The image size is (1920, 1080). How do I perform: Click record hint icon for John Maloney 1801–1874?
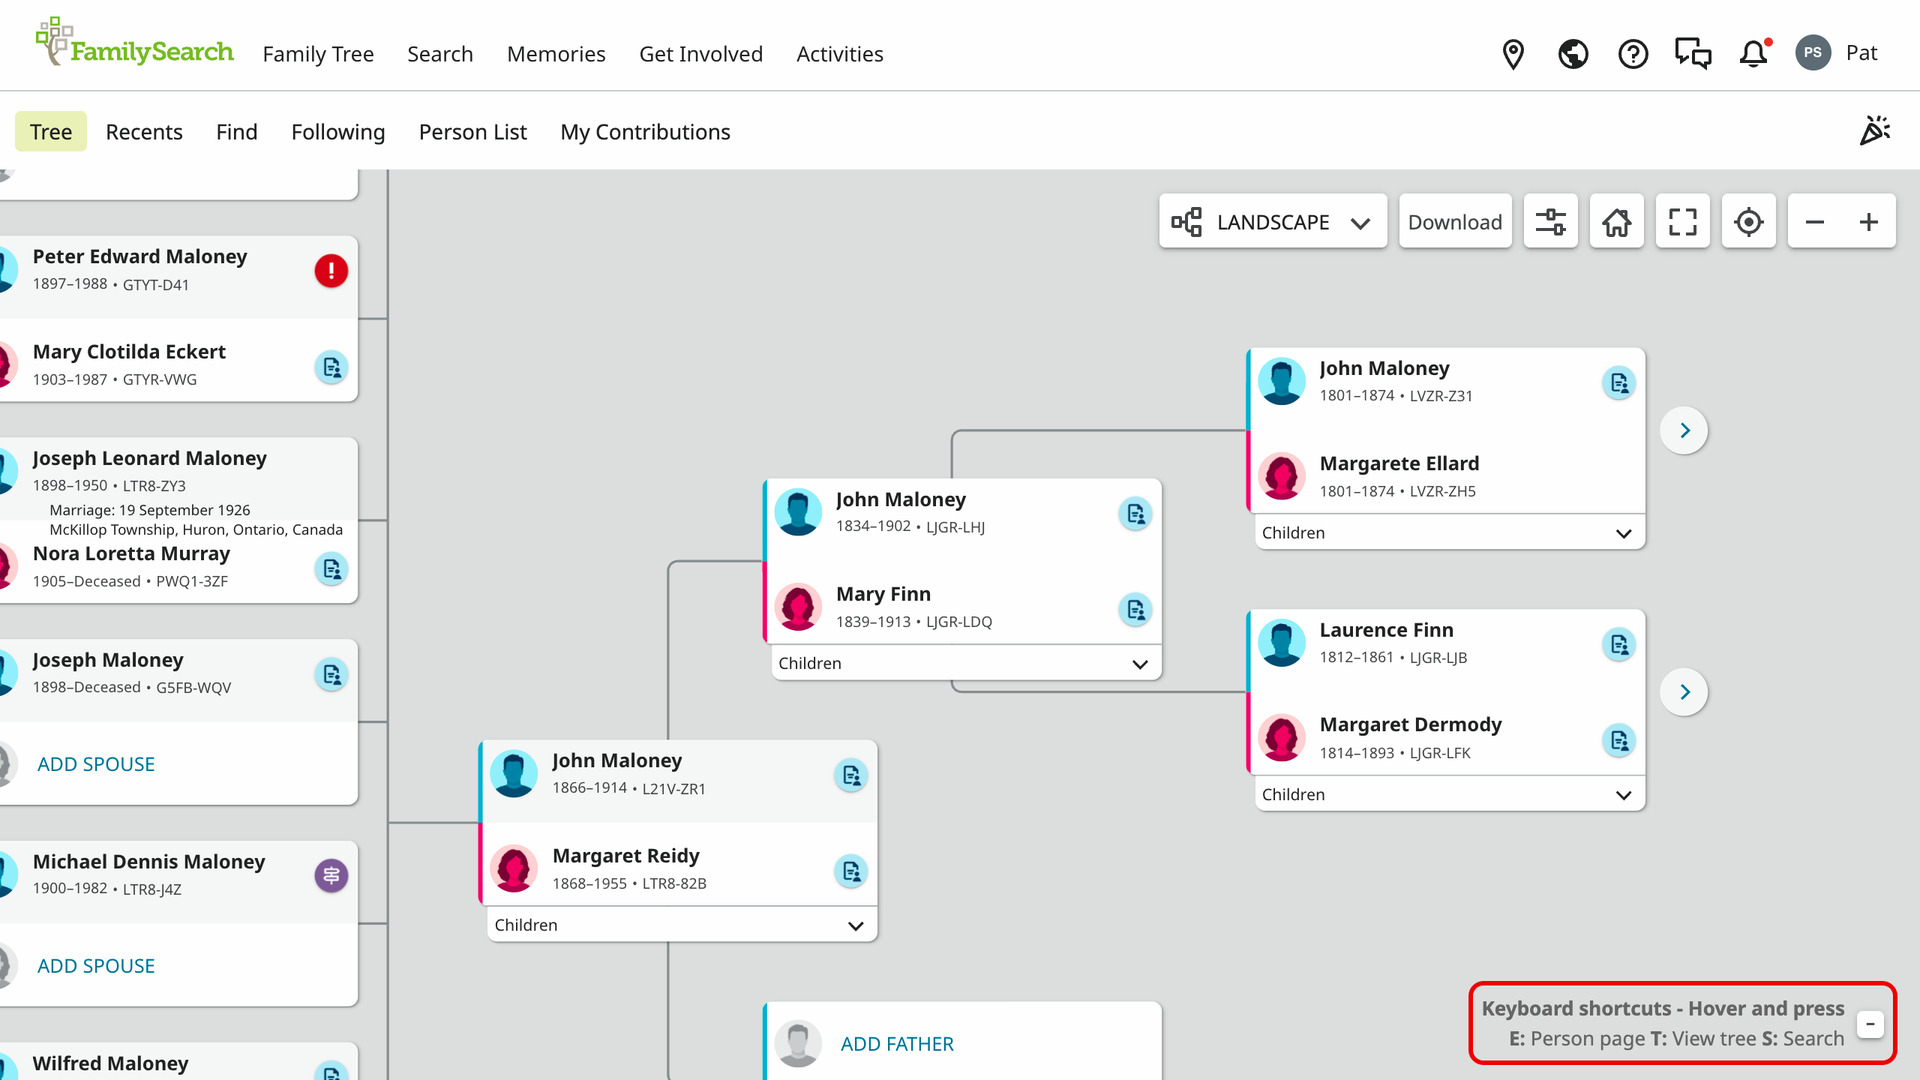coord(1619,383)
